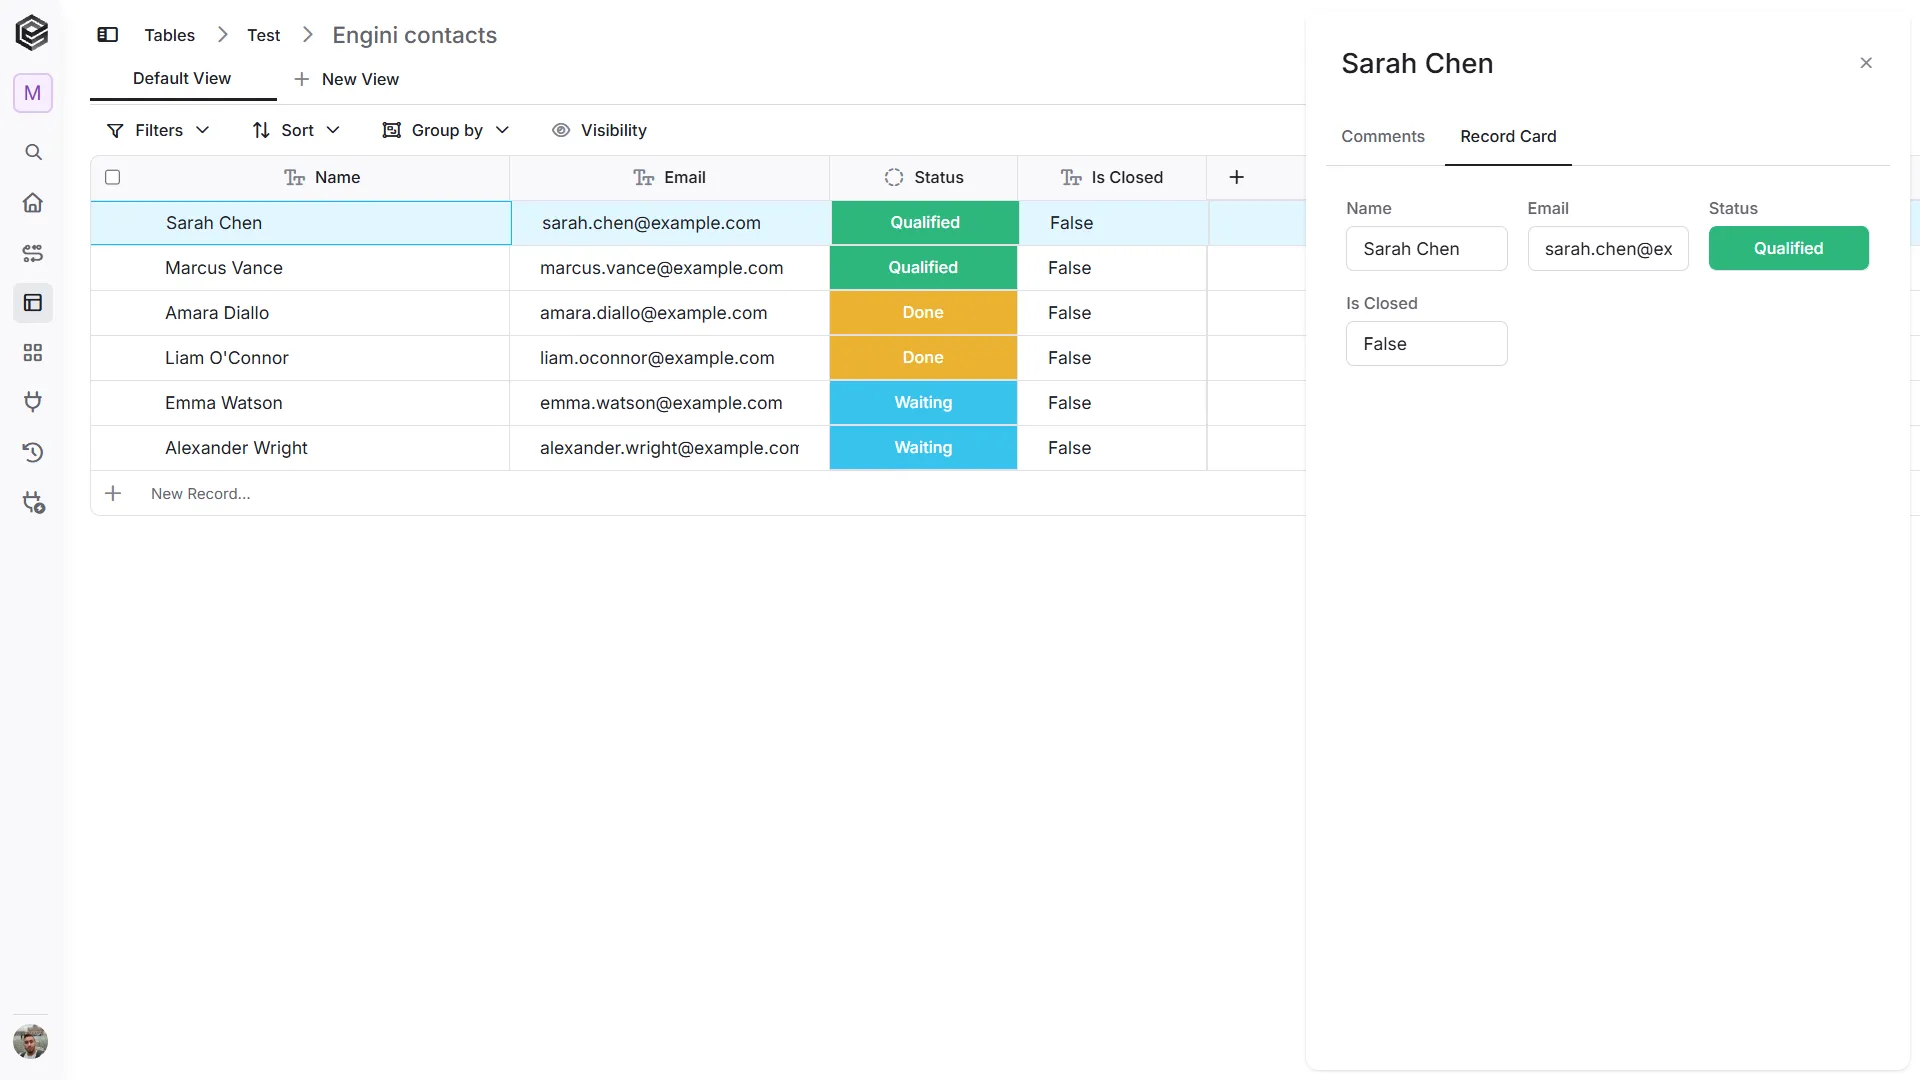
Task: Open the plug connections icon in sidebar
Action: tap(33, 402)
